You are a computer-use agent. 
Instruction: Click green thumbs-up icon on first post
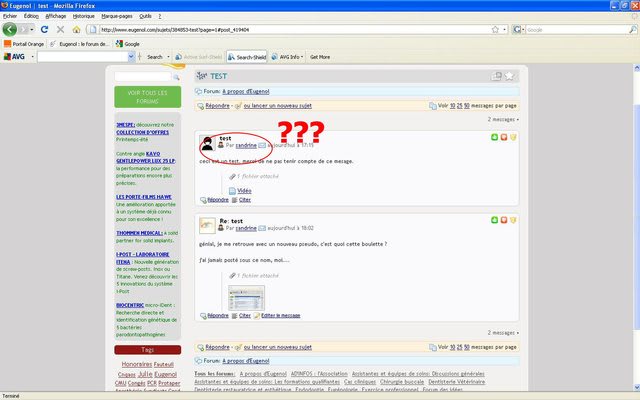click(x=494, y=138)
